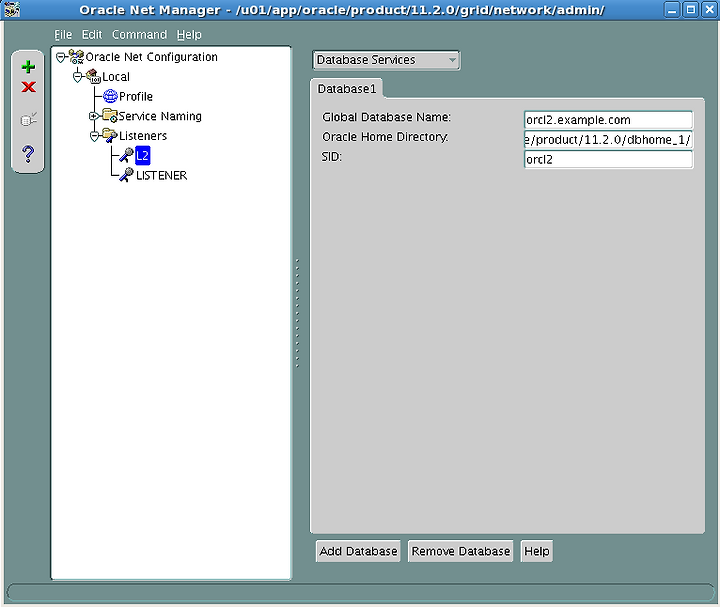Click the dotted pane splitter handle
This screenshot has width=720, height=607.
point(298,313)
